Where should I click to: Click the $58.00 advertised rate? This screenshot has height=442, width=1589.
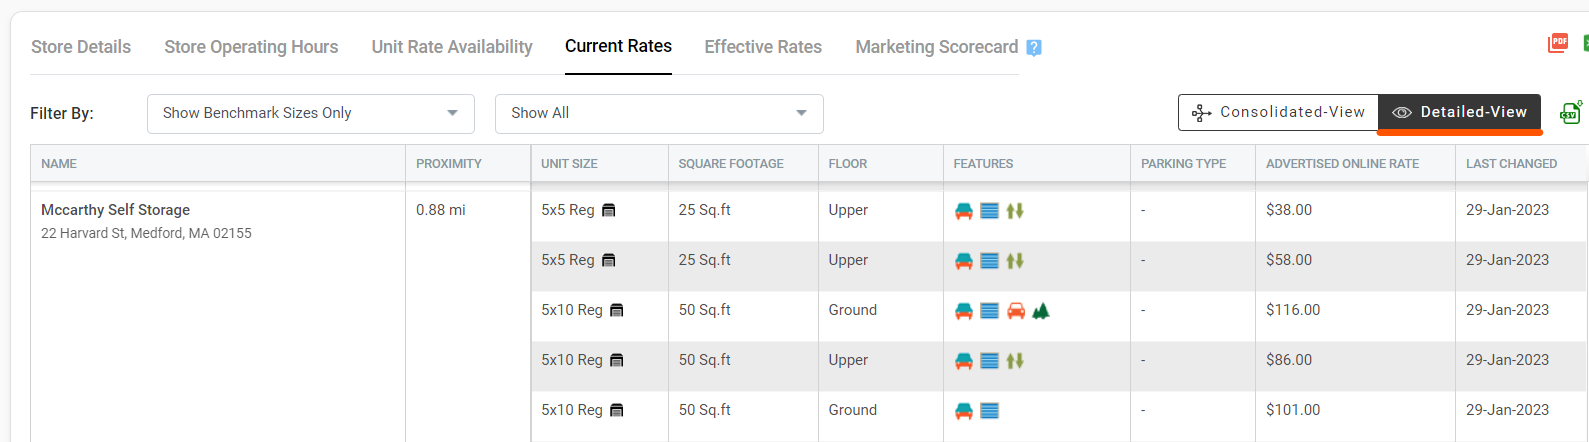coord(1289,260)
